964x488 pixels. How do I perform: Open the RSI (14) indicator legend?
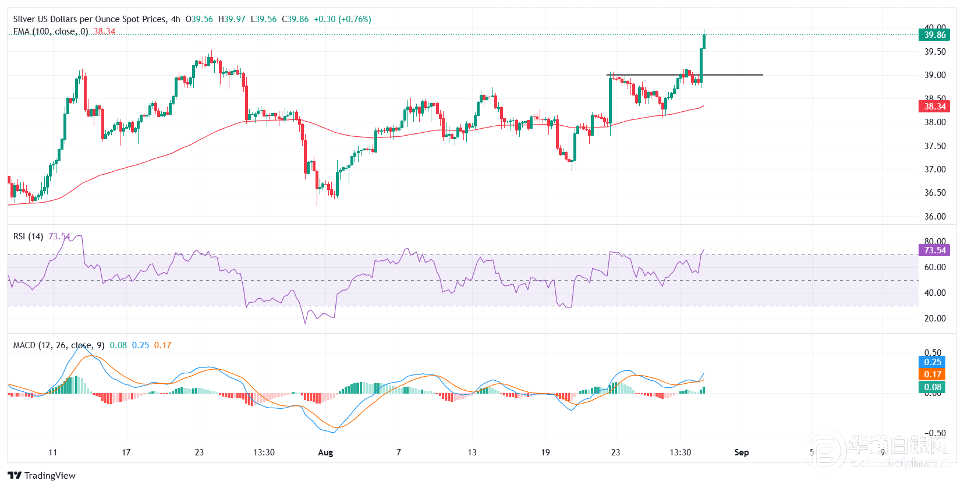pos(28,237)
